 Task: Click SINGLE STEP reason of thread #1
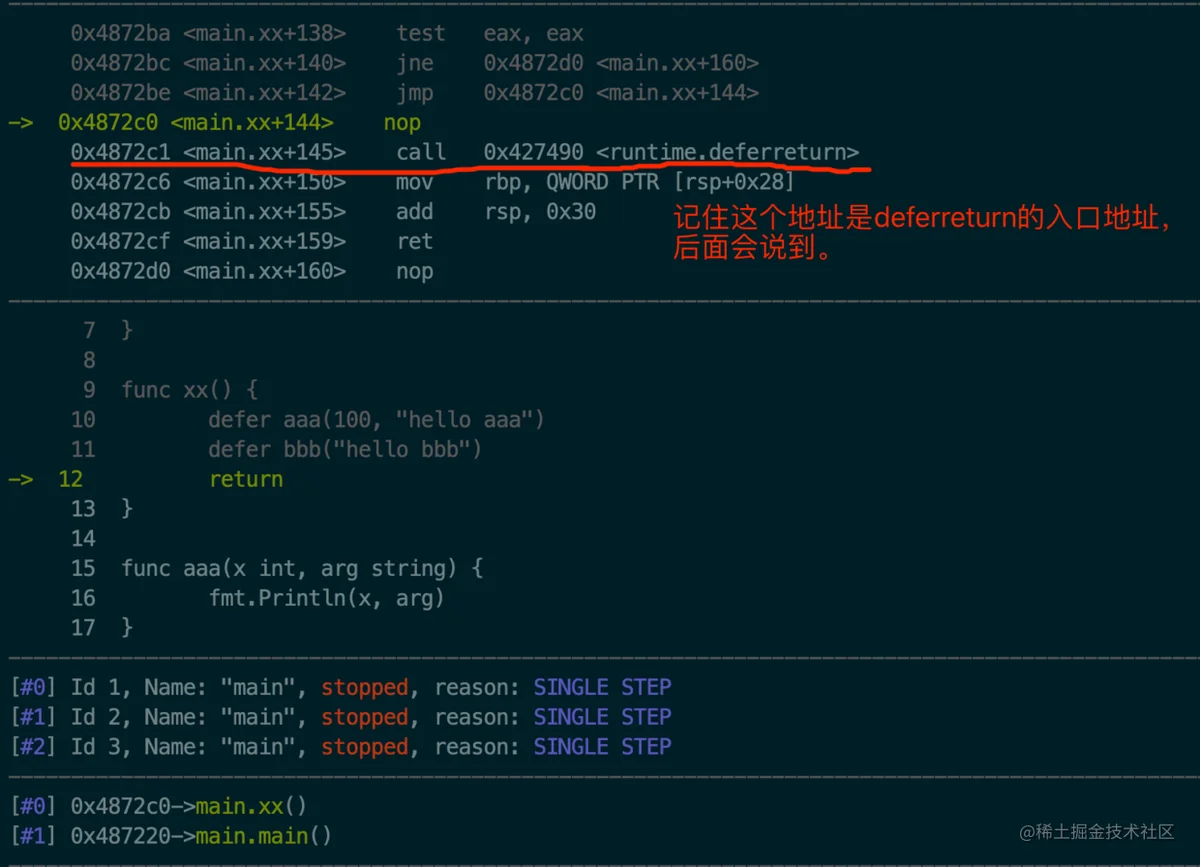coord(602,717)
